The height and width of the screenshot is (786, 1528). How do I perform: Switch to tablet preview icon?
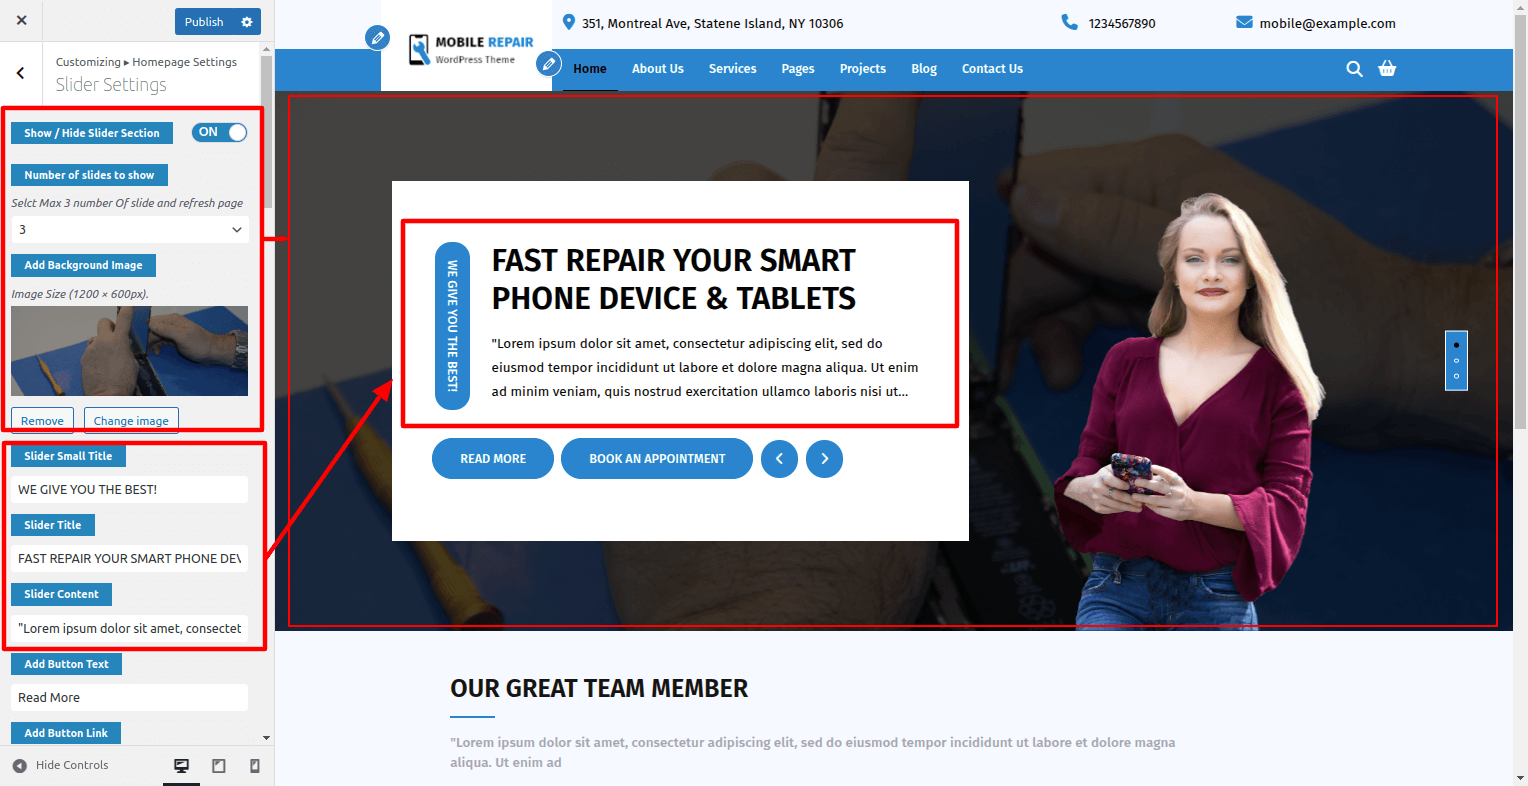coord(219,766)
